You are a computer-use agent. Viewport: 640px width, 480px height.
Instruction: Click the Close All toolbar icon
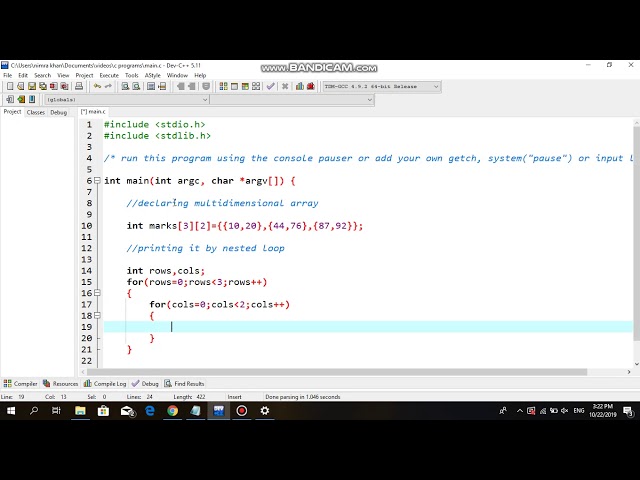point(64,86)
